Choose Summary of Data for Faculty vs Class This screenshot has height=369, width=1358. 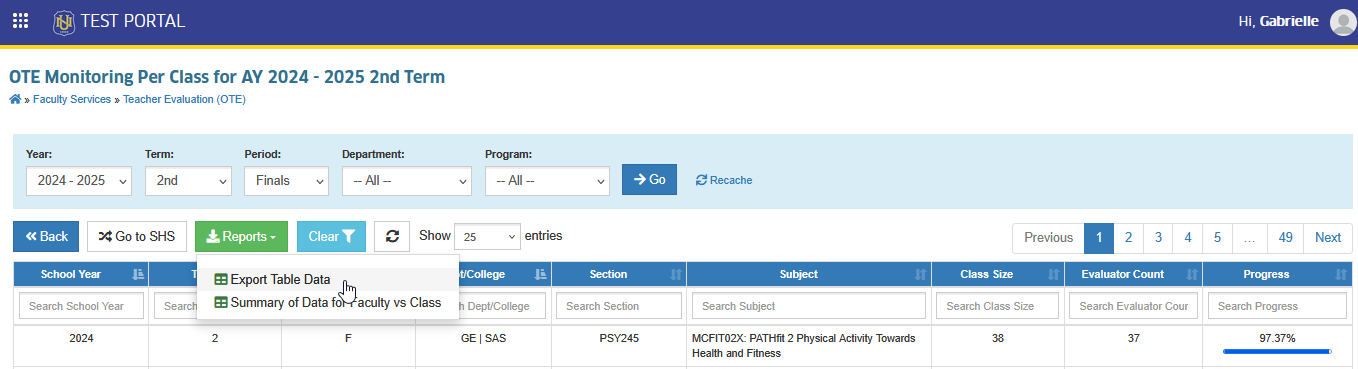click(x=328, y=302)
